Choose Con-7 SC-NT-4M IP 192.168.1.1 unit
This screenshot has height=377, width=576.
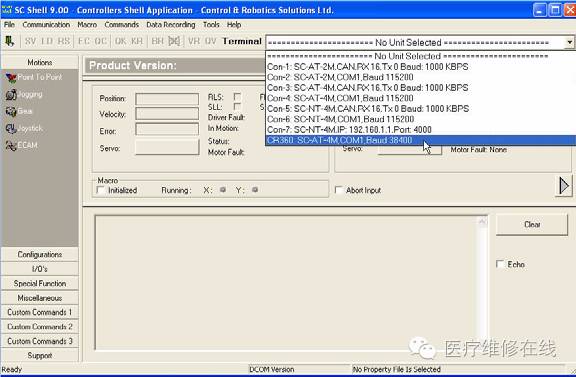421,129
